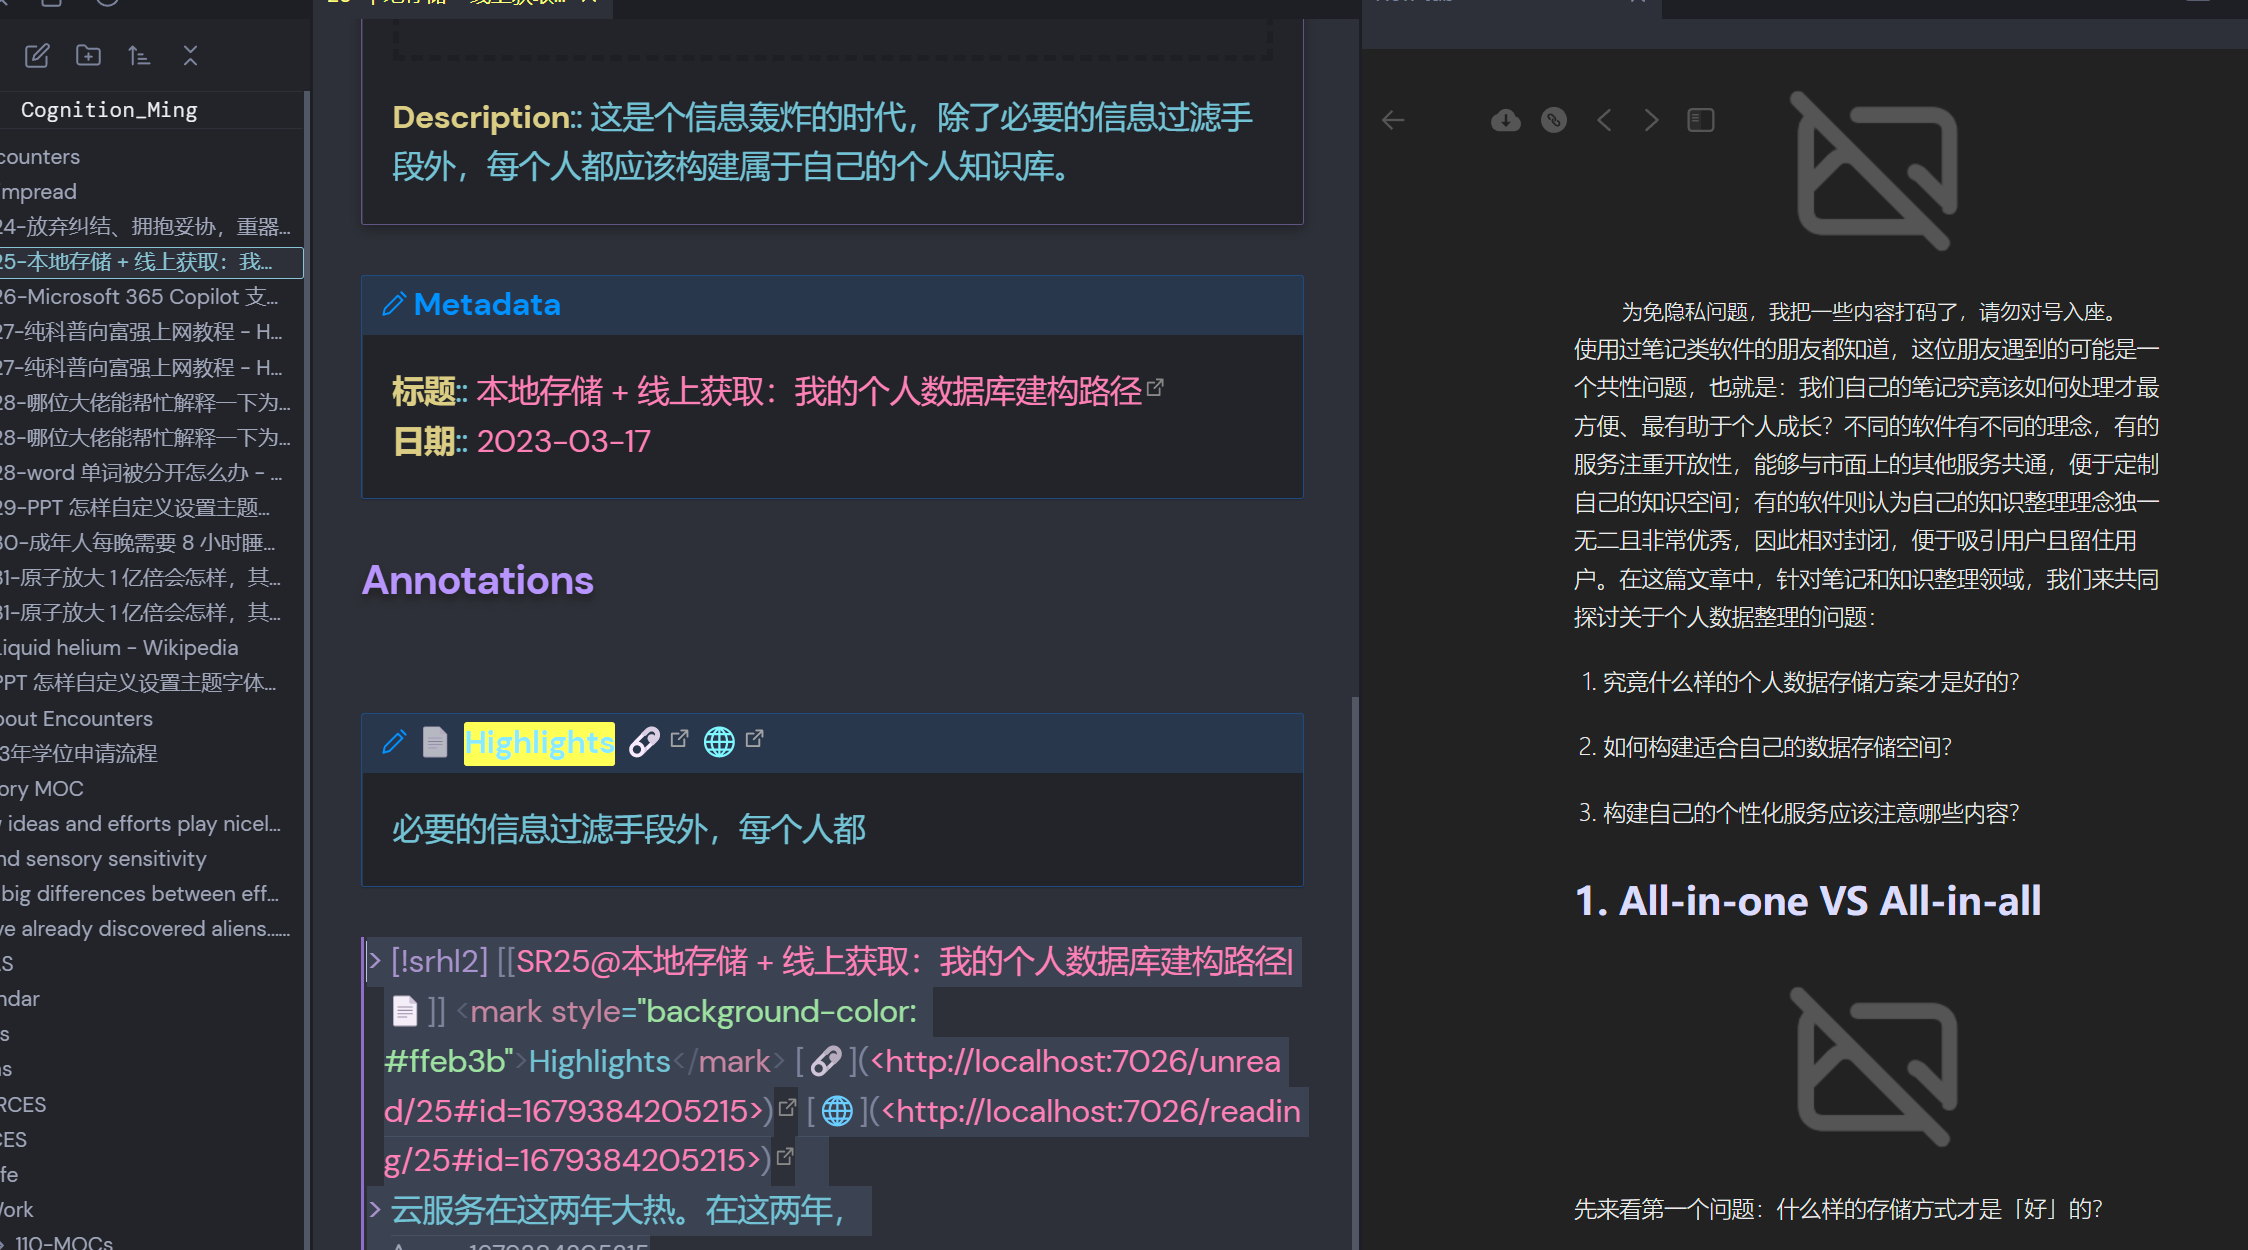Image resolution: width=2248 pixels, height=1250 pixels.
Task: Toggle the split sidebar layout icon in right pane
Action: point(1701,121)
